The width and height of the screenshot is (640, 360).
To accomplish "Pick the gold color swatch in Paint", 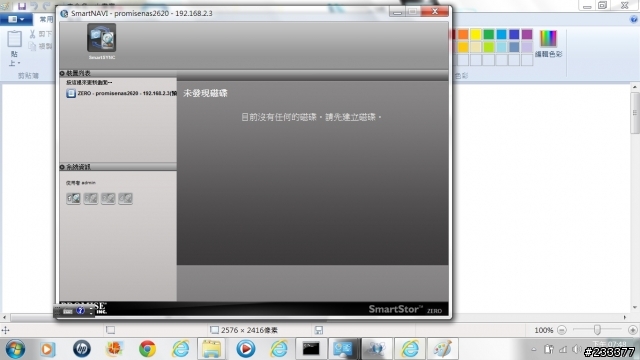I will 463,47.
